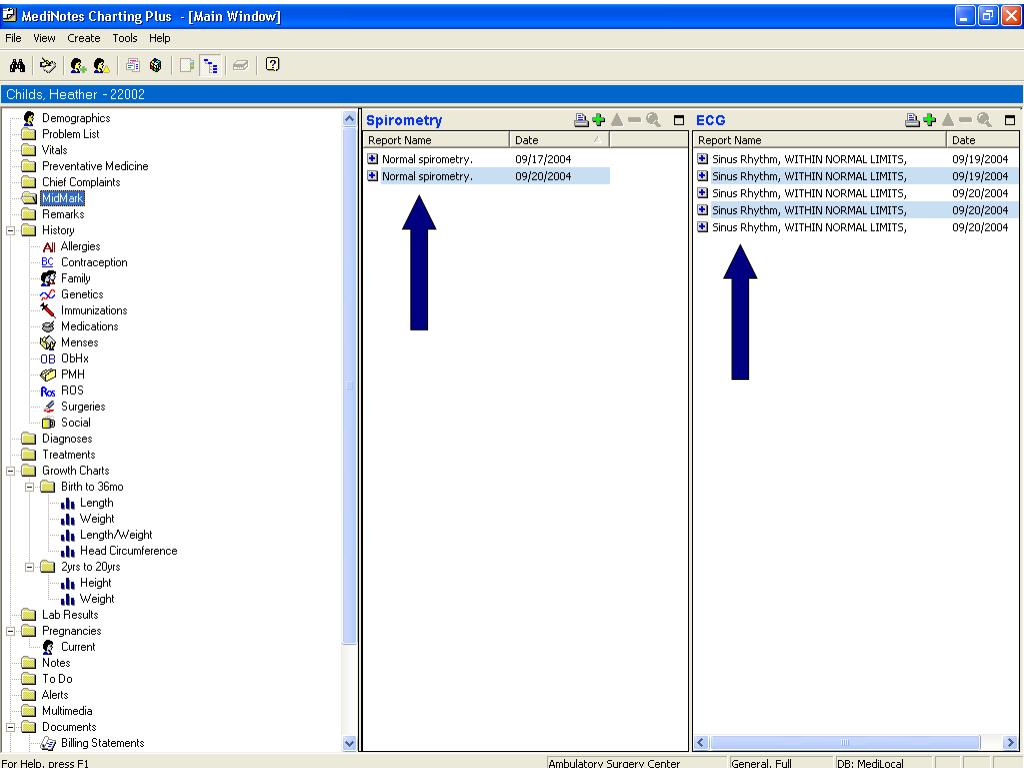Open the Help menu
Image resolution: width=1024 pixels, height=768 pixels.
coord(159,38)
